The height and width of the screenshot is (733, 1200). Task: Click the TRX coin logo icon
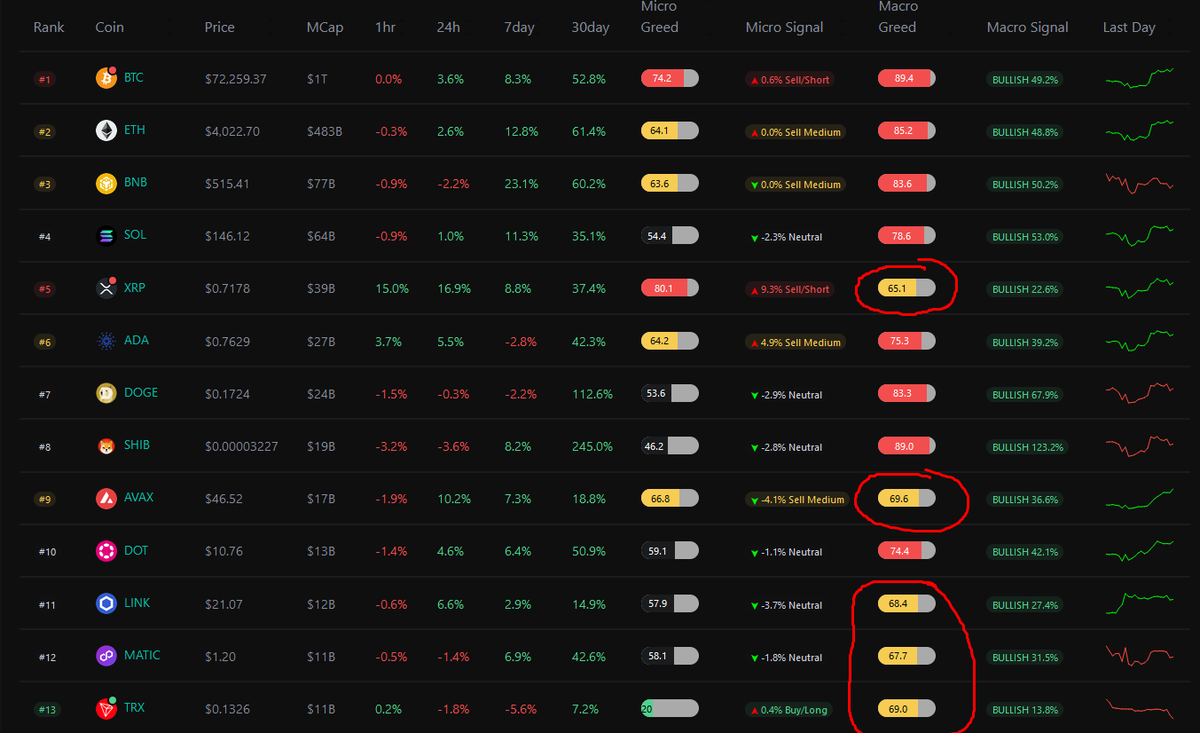click(106, 709)
